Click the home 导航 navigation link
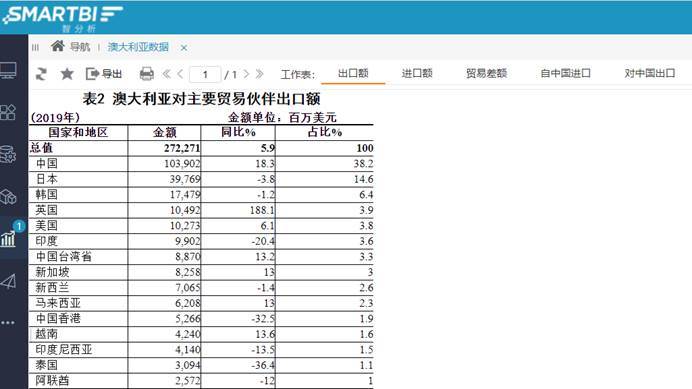The image size is (692, 389). pos(71,46)
